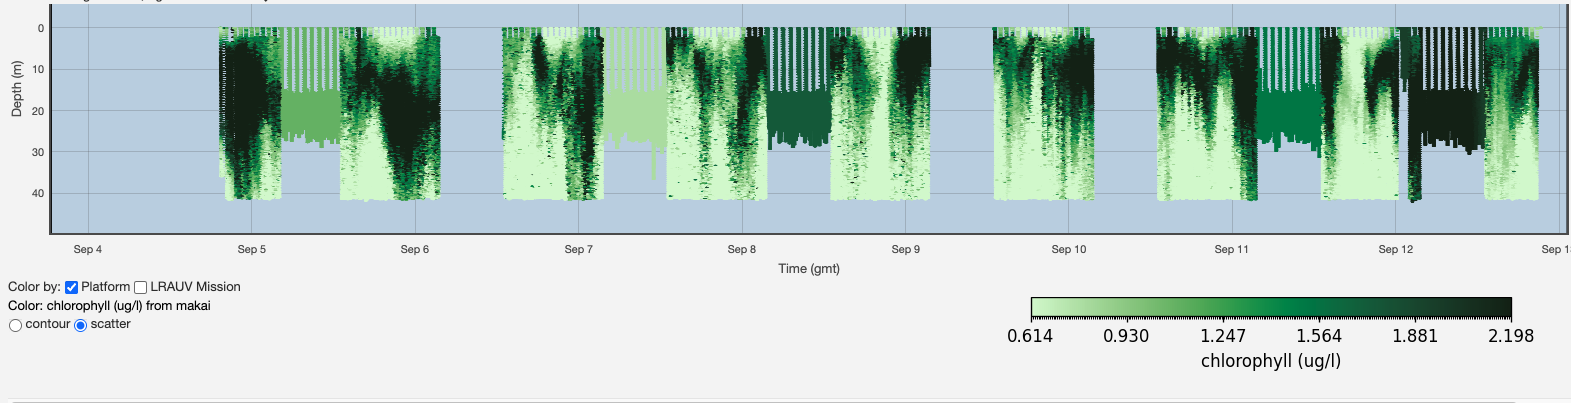Click the Sep 7 time axis label
The image size is (1571, 403).
pos(579,249)
